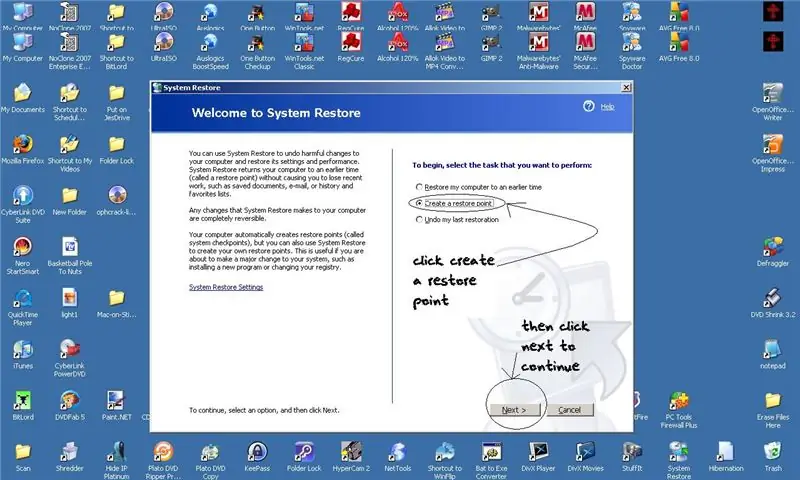Click the Help link in the wizard header
The height and width of the screenshot is (480, 800).
[x=607, y=107]
